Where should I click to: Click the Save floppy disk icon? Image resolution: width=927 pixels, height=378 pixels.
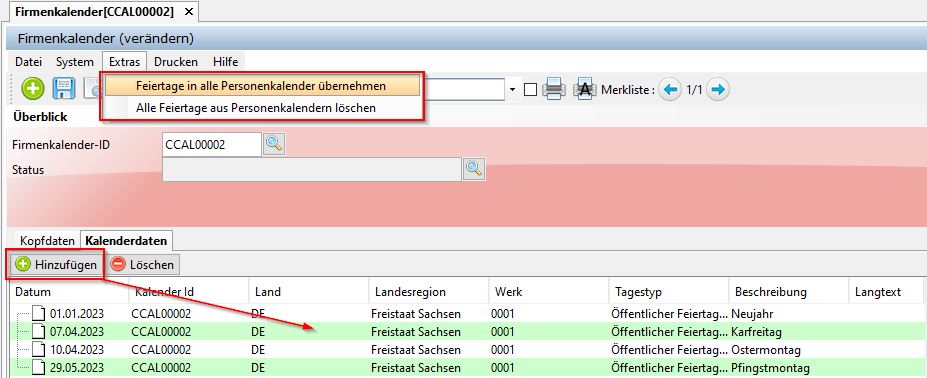[x=64, y=89]
